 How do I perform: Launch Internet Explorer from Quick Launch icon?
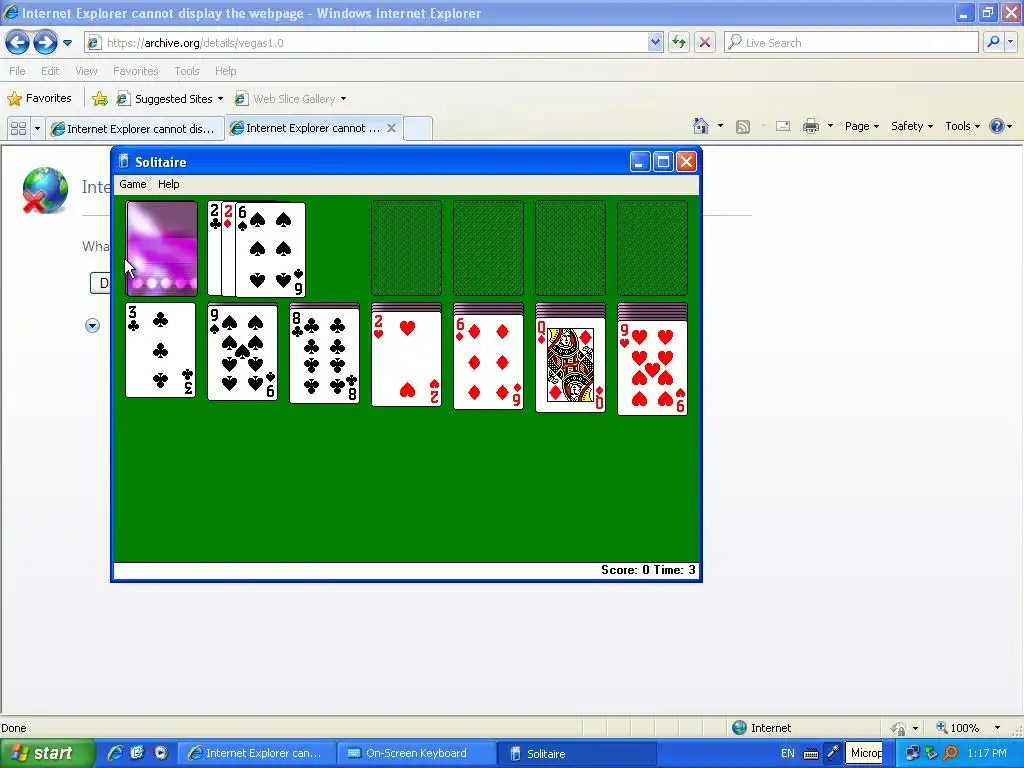pyautogui.click(x=115, y=753)
